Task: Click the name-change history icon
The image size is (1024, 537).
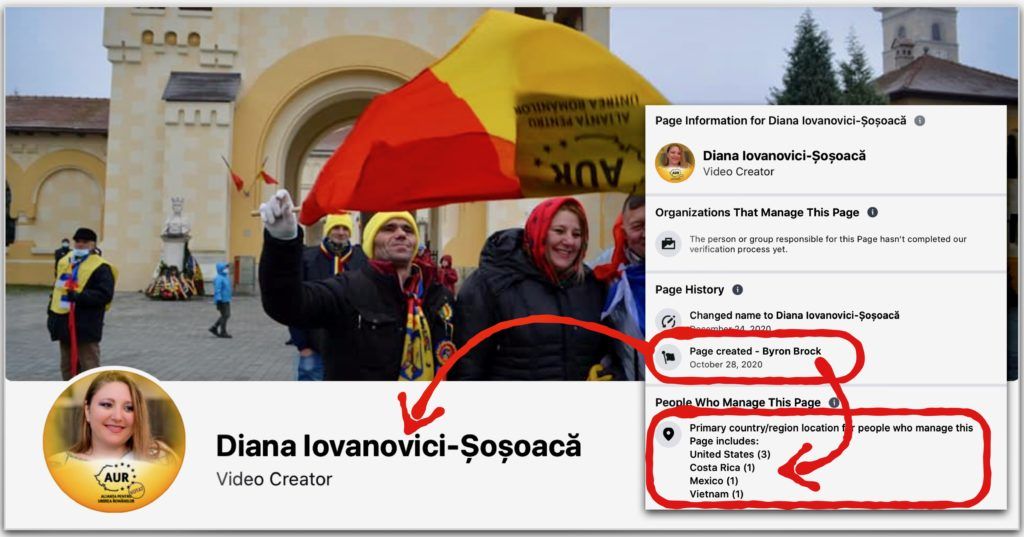Action: pyautogui.click(x=668, y=320)
